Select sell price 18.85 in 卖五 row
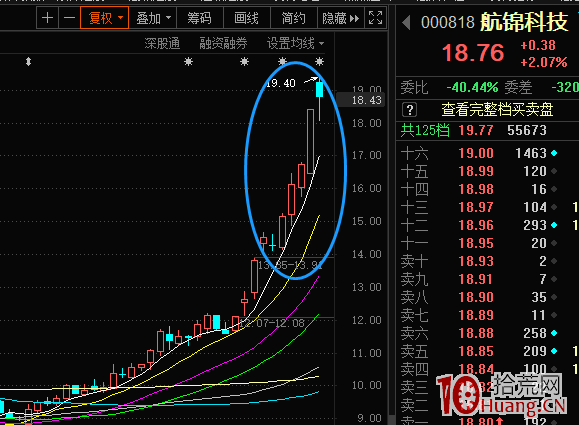The image size is (579, 425). [476, 351]
